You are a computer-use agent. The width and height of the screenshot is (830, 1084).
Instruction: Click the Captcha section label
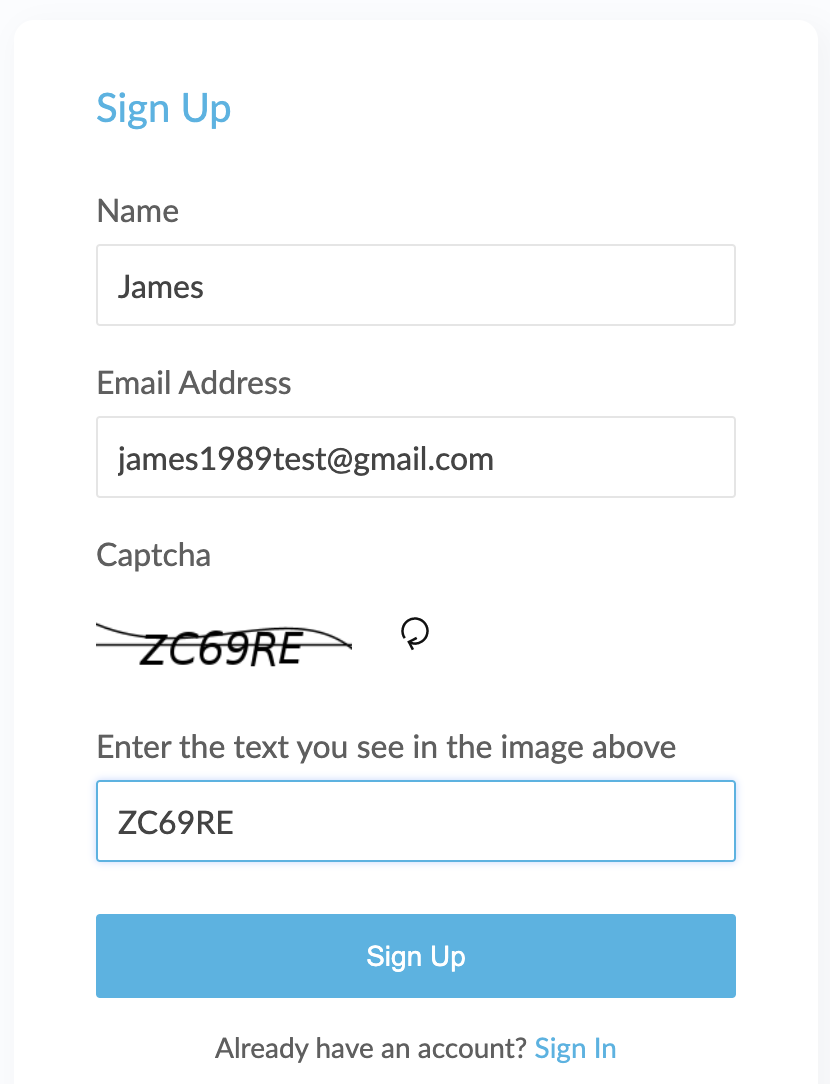pos(153,556)
